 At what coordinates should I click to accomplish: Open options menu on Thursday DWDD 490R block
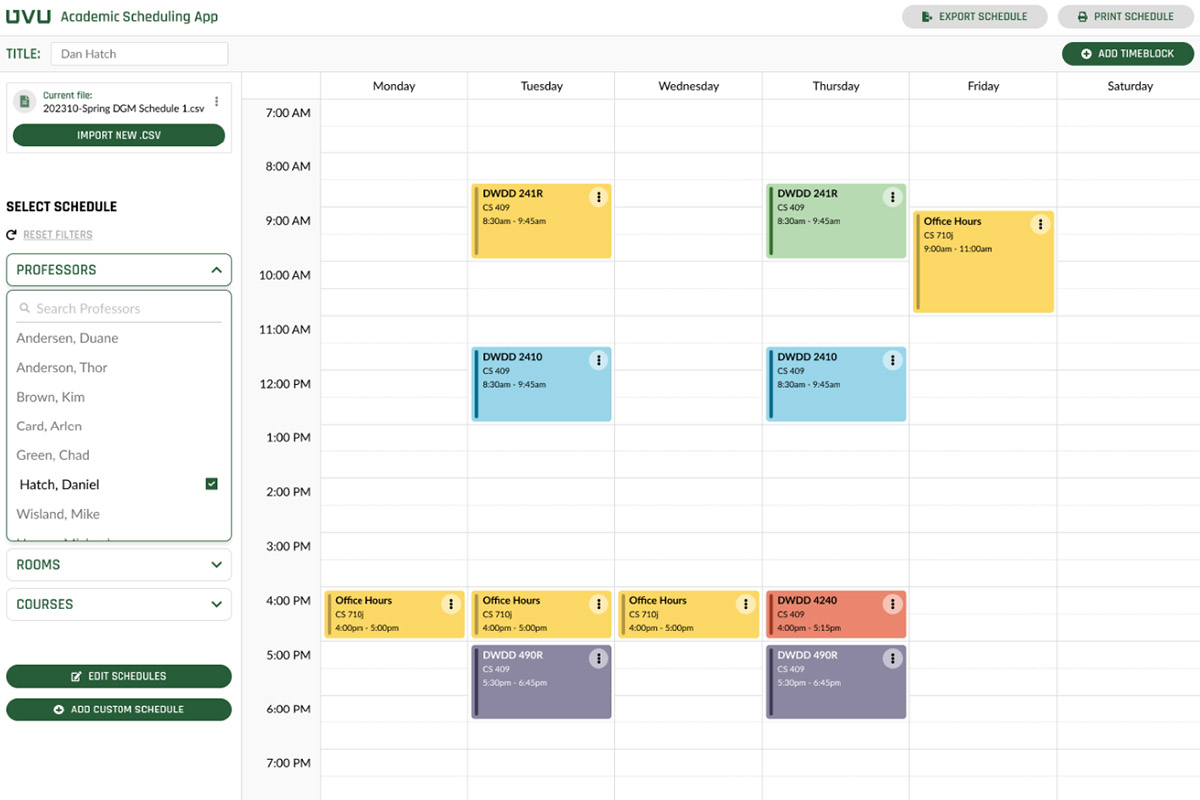coord(893,658)
